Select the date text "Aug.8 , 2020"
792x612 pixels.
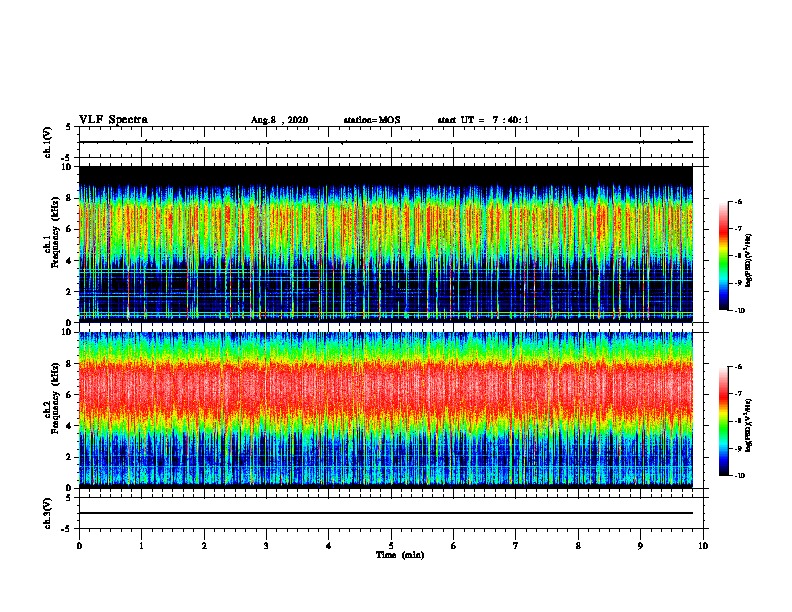pos(279,120)
